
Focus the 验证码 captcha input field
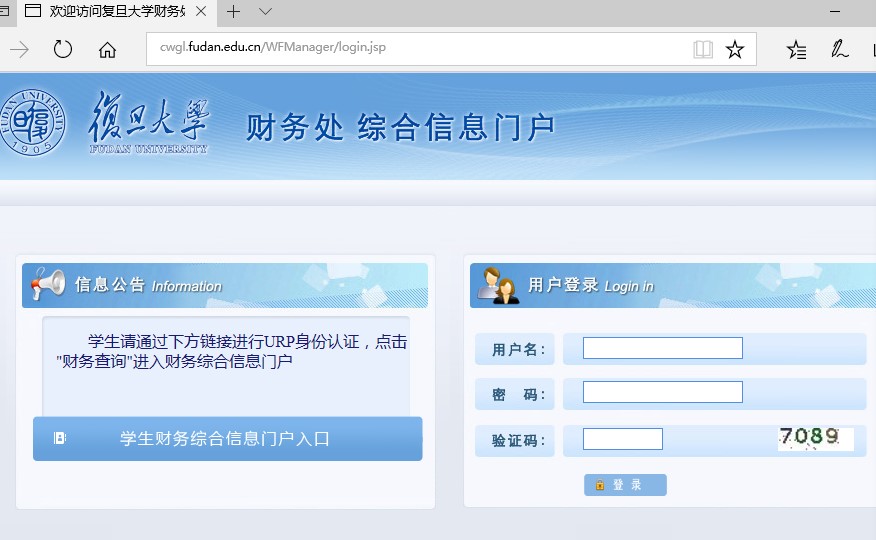point(623,439)
